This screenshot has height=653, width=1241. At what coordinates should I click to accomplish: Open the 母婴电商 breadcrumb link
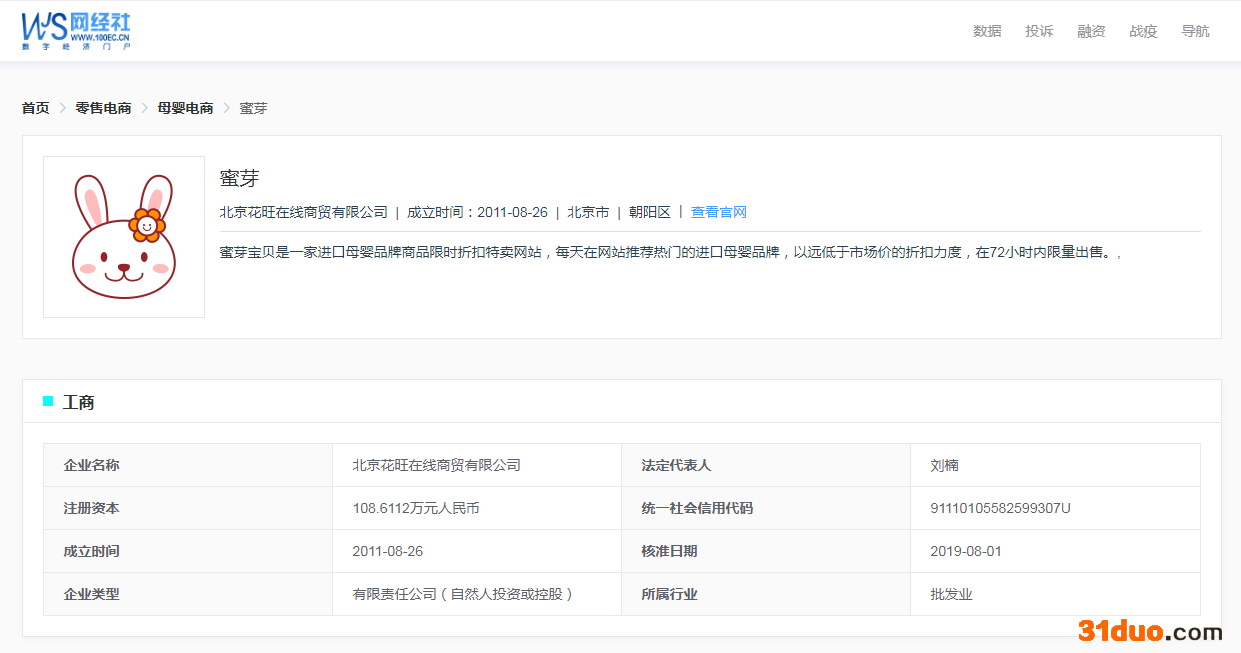click(x=185, y=108)
